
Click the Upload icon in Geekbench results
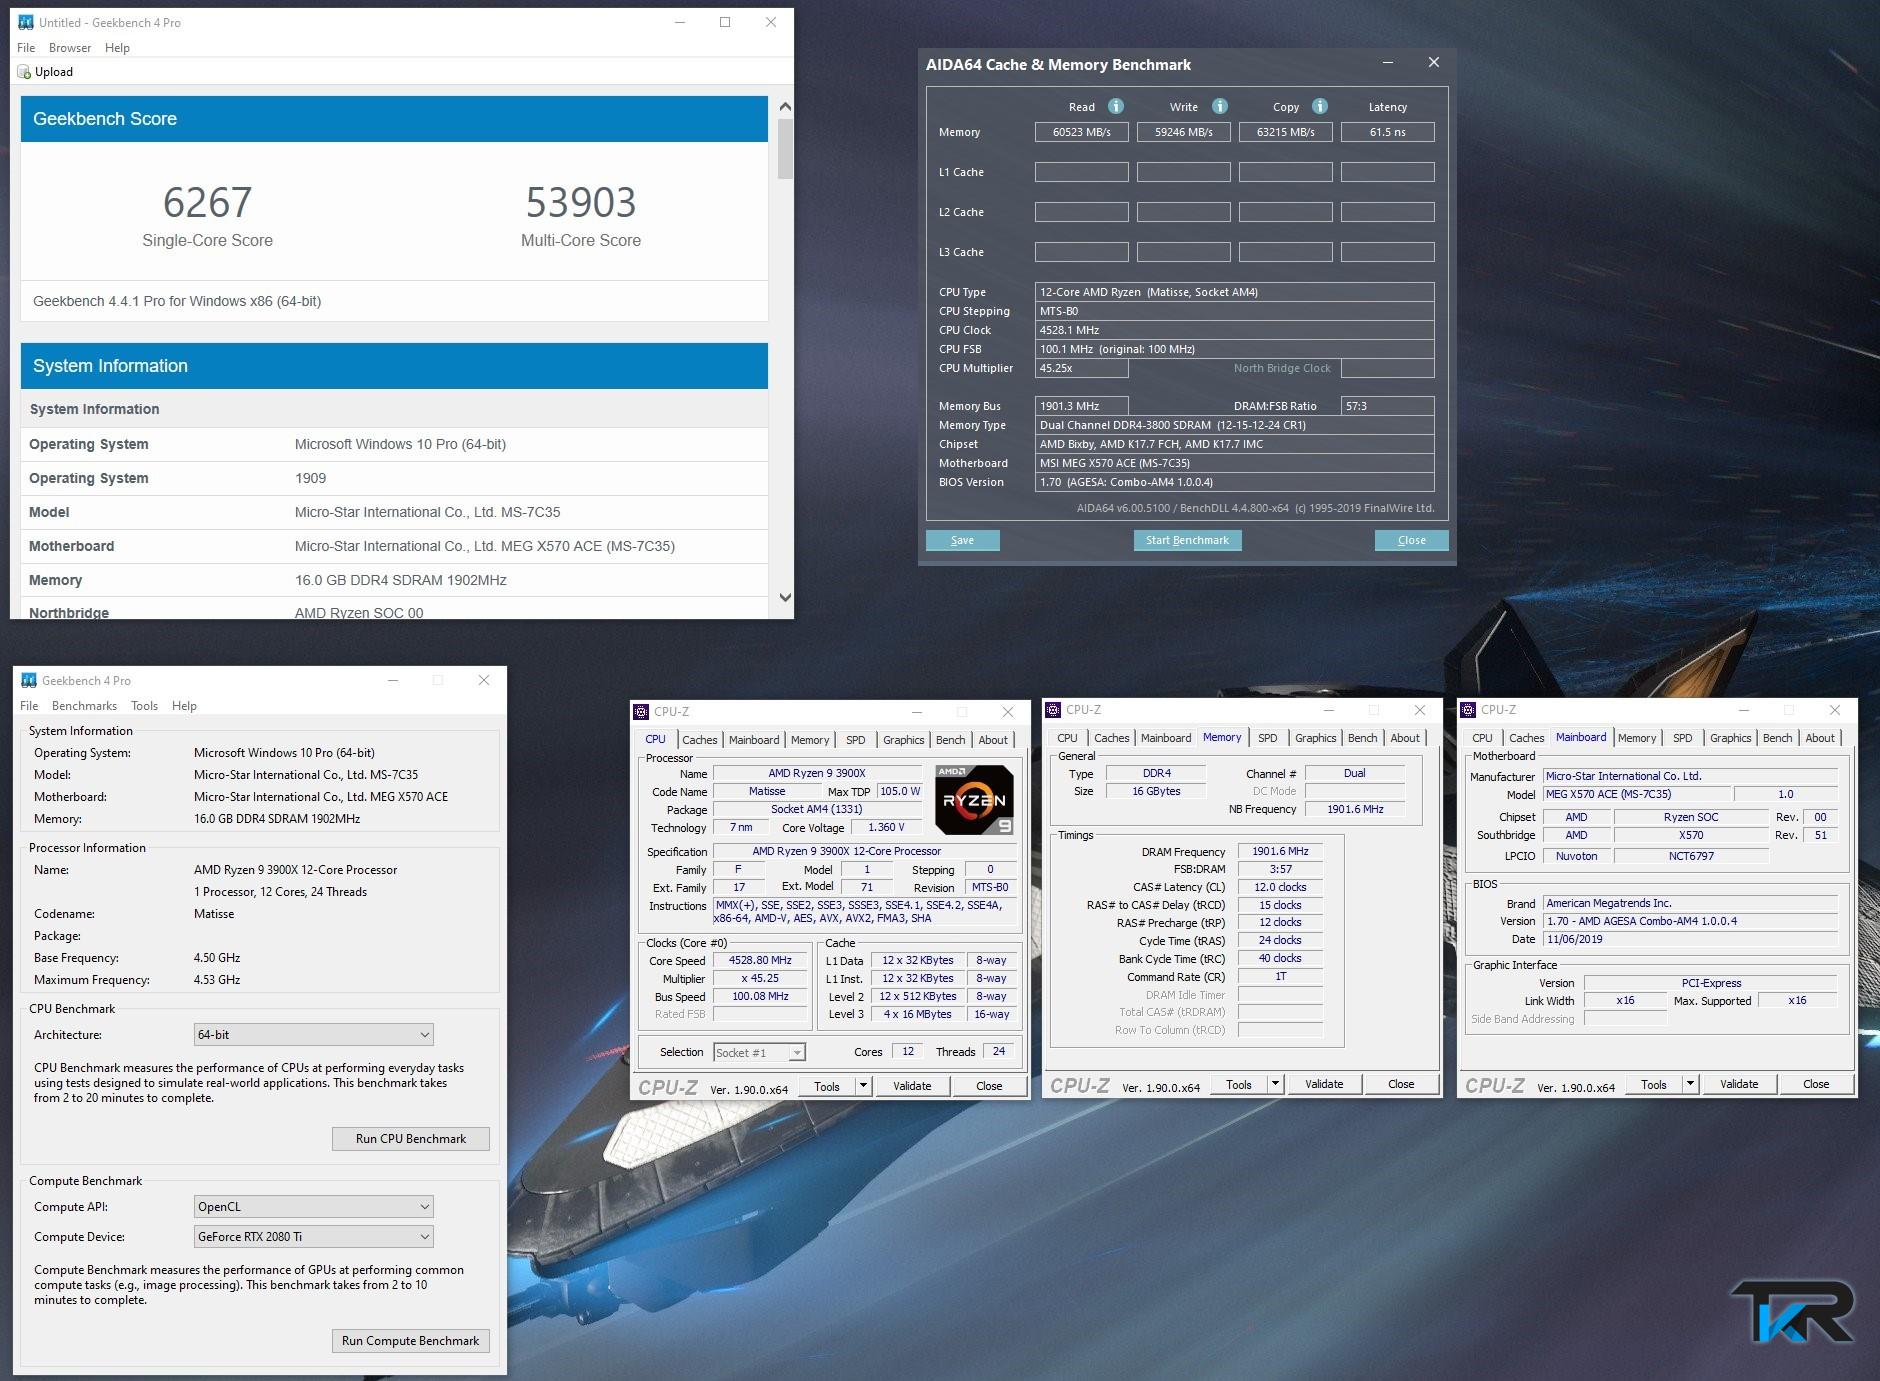coord(24,72)
